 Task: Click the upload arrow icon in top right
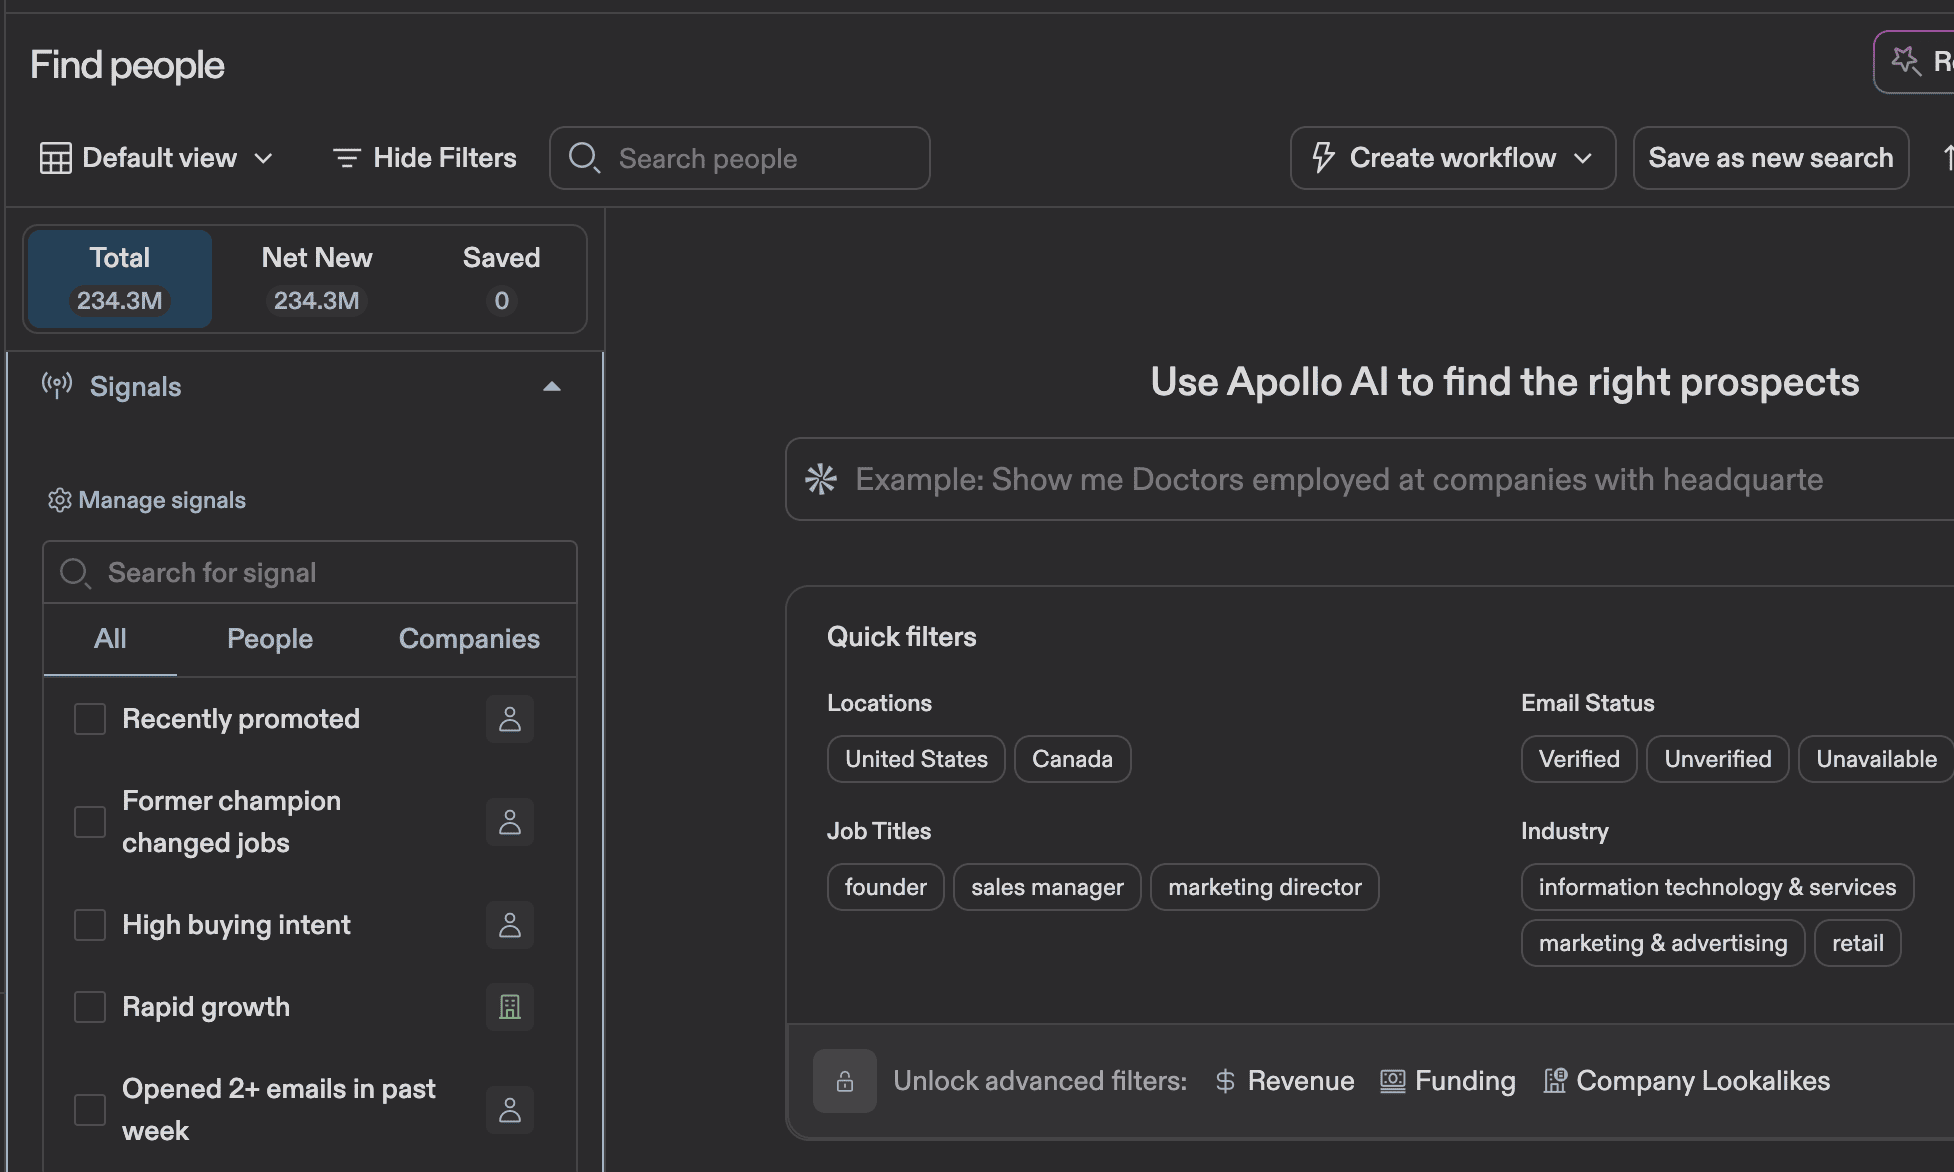pyautogui.click(x=1945, y=157)
